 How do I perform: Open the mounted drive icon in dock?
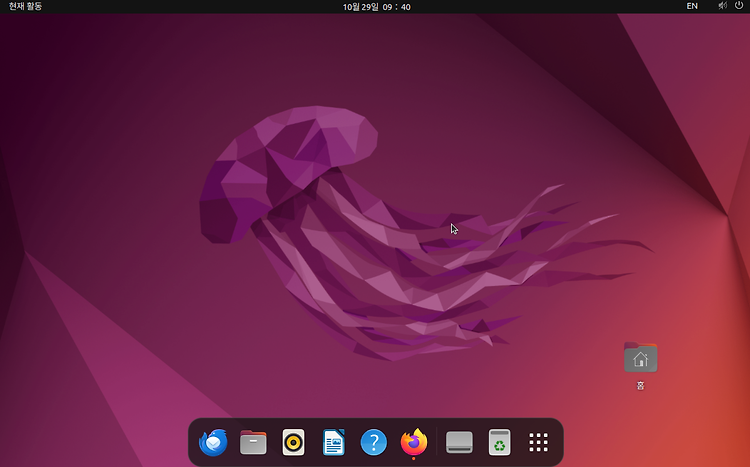pos(459,442)
